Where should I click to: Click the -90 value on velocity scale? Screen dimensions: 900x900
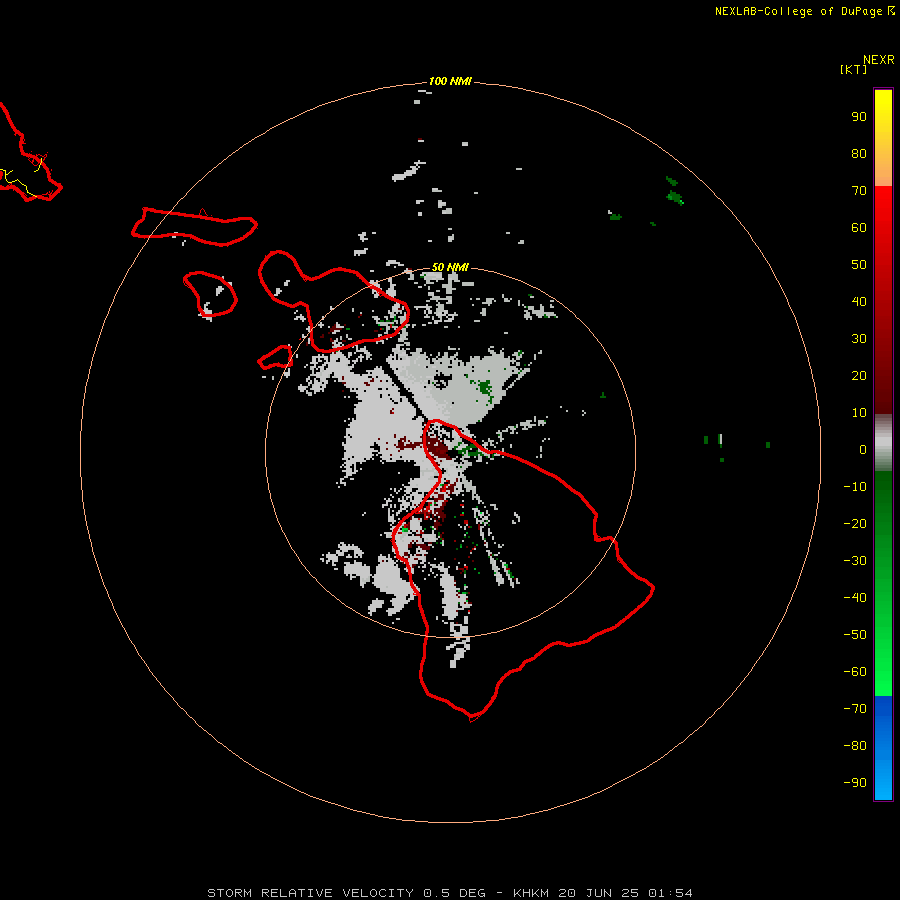point(855,783)
